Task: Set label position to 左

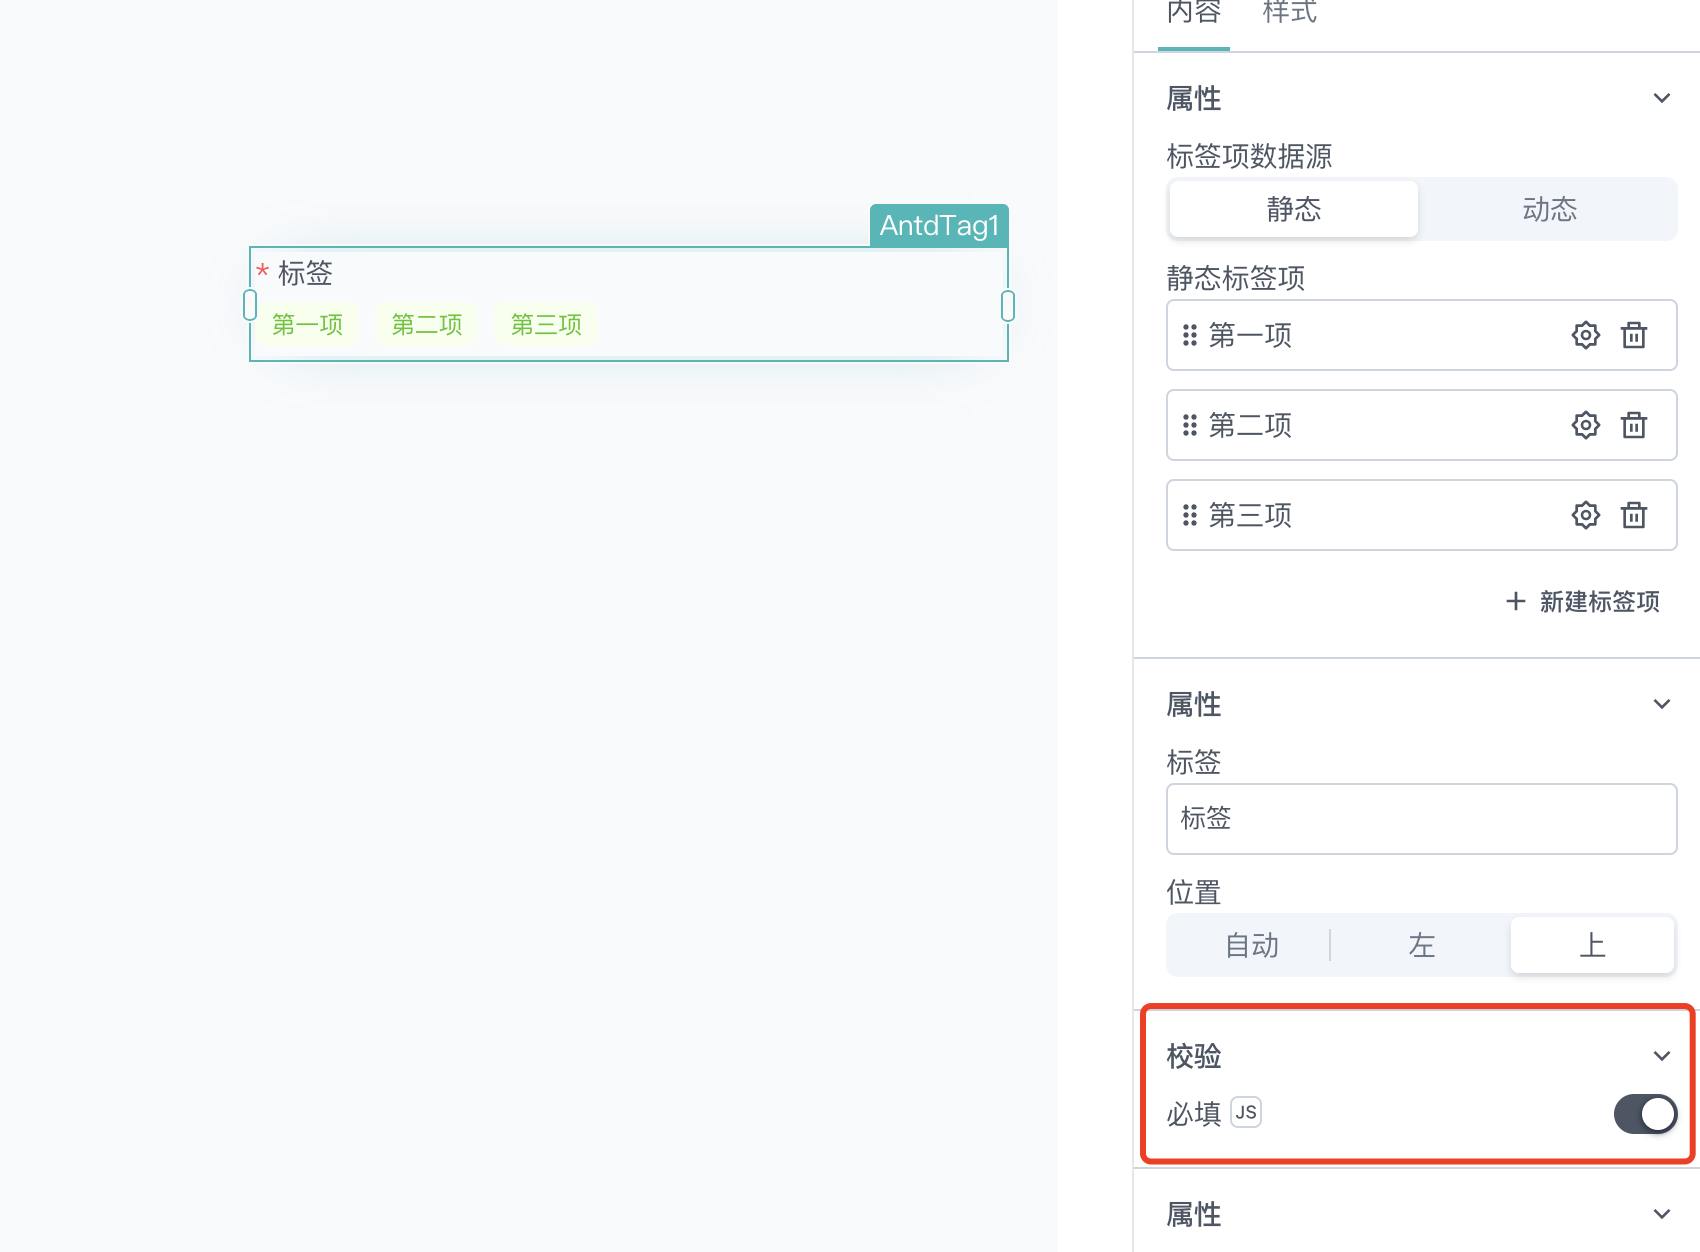Action: [x=1421, y=945]
